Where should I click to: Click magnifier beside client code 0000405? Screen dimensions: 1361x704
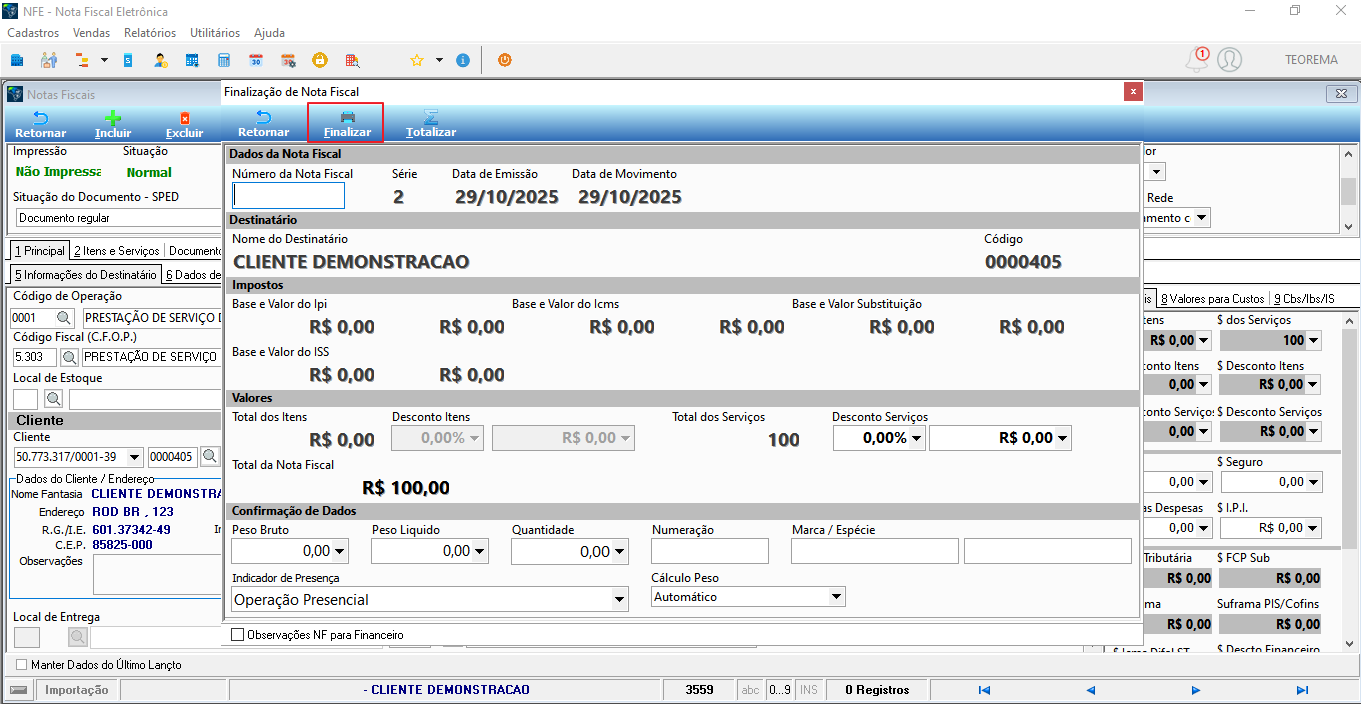click(x=210, y=456)
